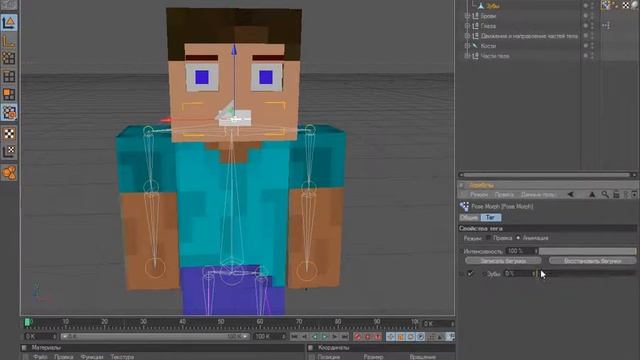
Task: Toggle the scale key recording icon
Action: click(400, 337)
